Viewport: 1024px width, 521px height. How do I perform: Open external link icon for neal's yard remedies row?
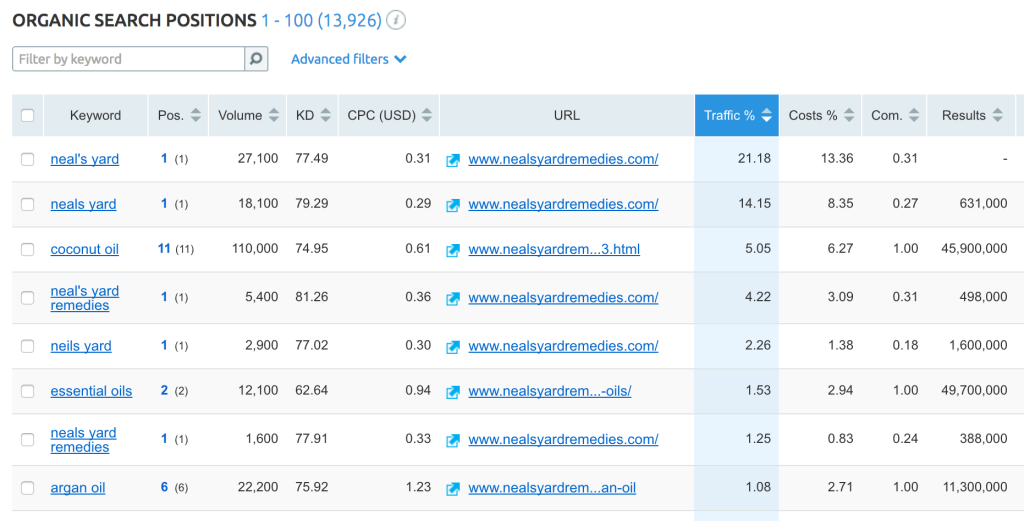click(453, 298)
